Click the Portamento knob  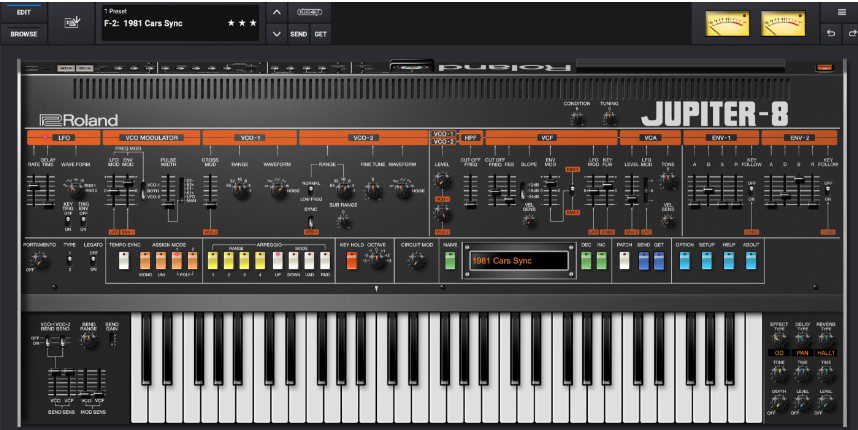click(x=39, y=261)
